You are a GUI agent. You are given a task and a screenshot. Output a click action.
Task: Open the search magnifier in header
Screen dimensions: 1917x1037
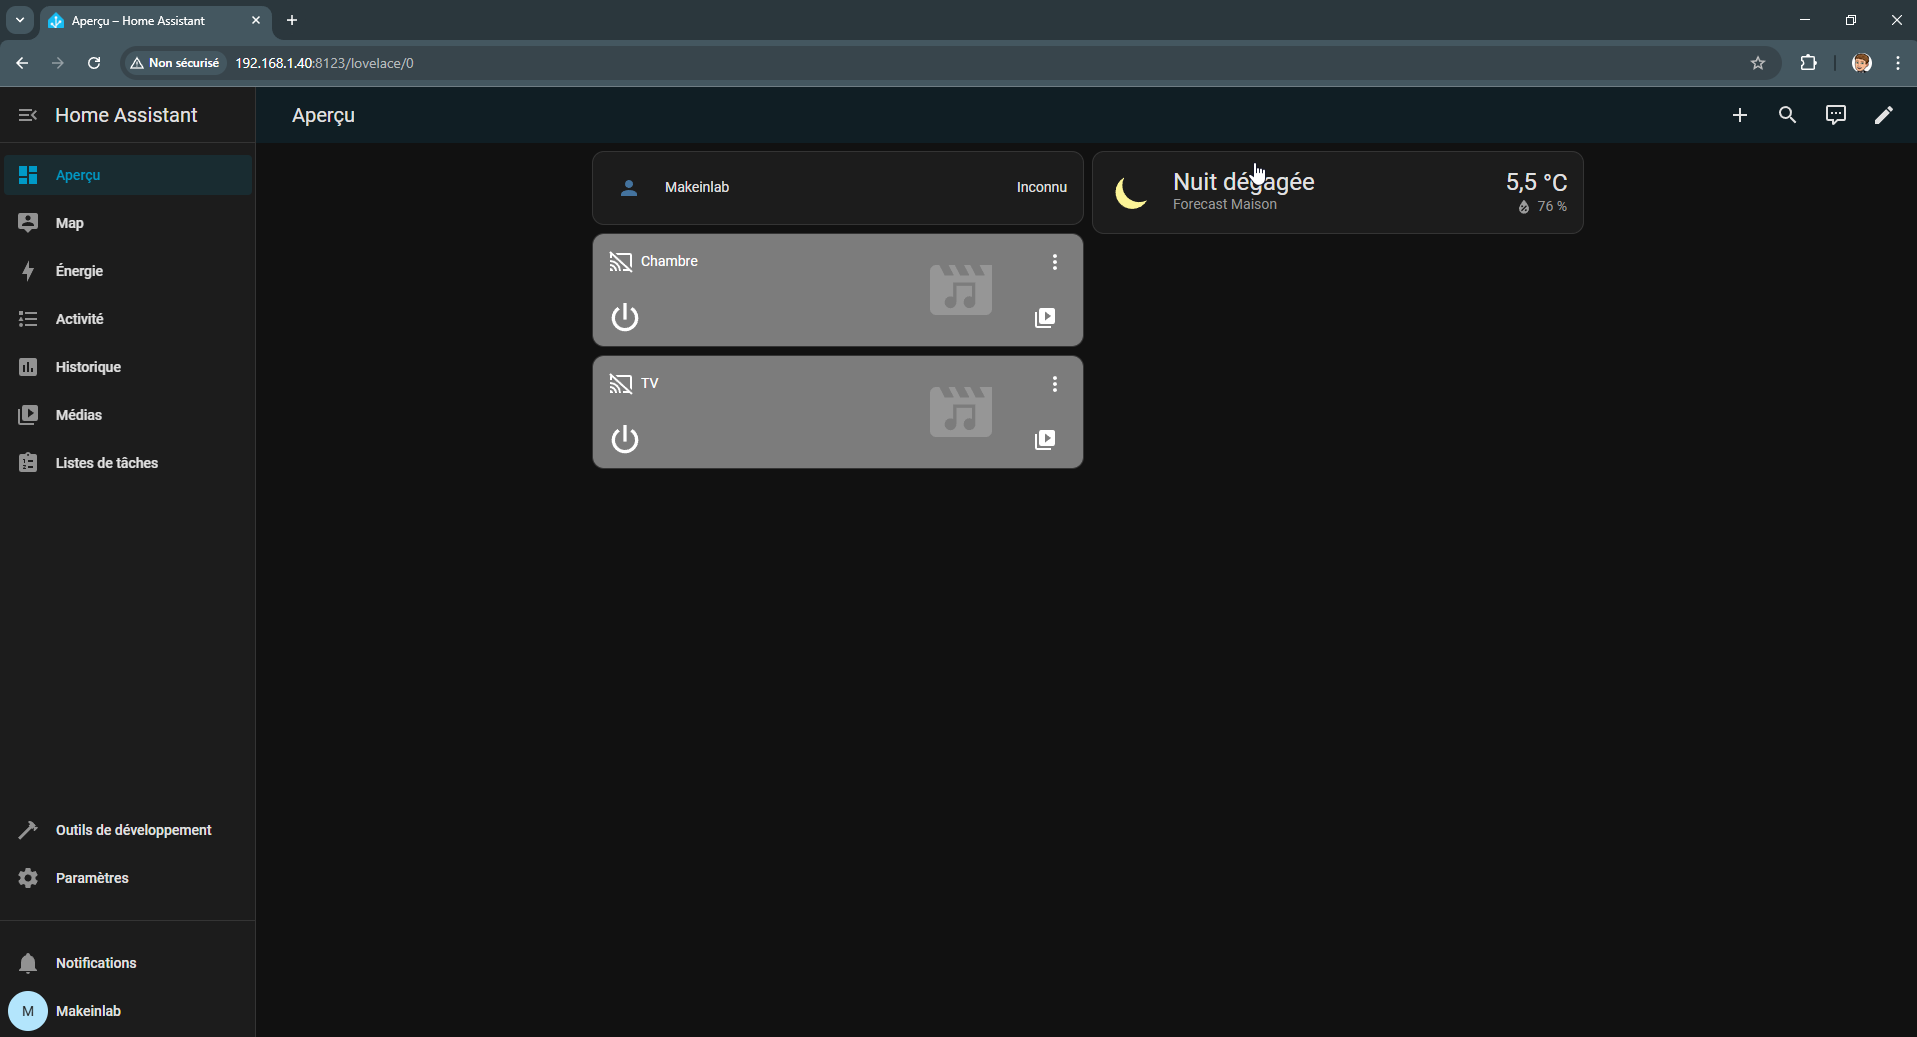[x=1787, y=115]
